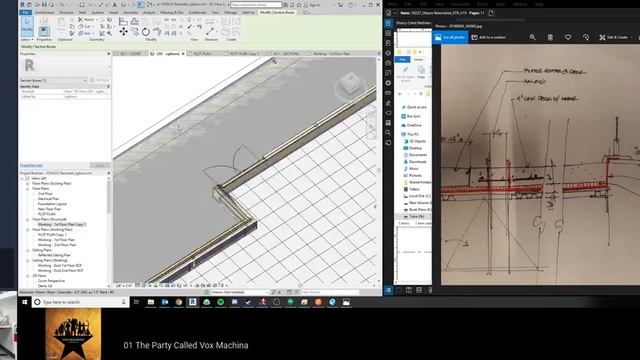
Task: Click the Windows 'Type here to search' box
Action: click(x=81, y=302)
